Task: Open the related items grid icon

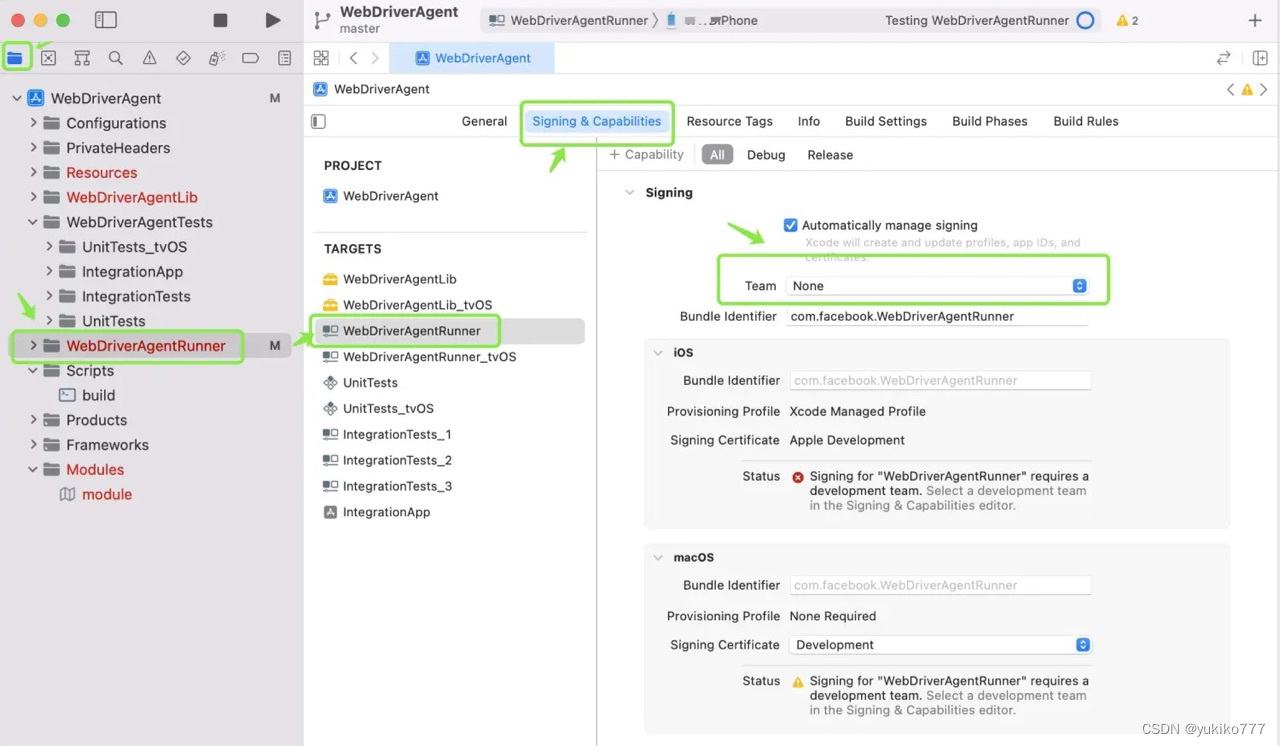Action: pyautogui.click(x=321, y=58)
